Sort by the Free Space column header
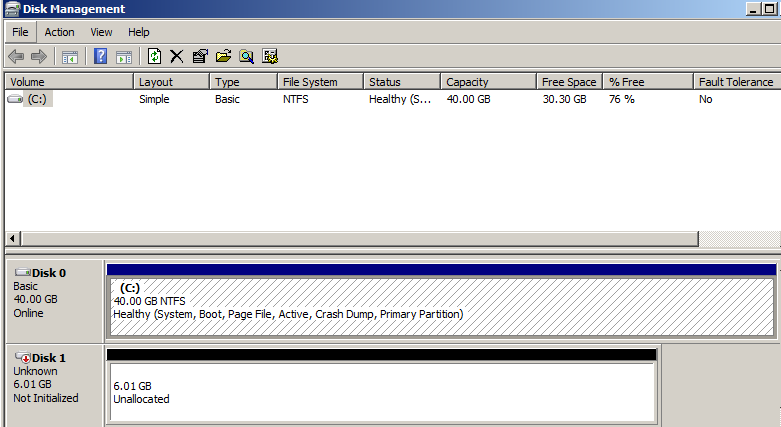Viewport: 781px width, 427px height. 568,82
